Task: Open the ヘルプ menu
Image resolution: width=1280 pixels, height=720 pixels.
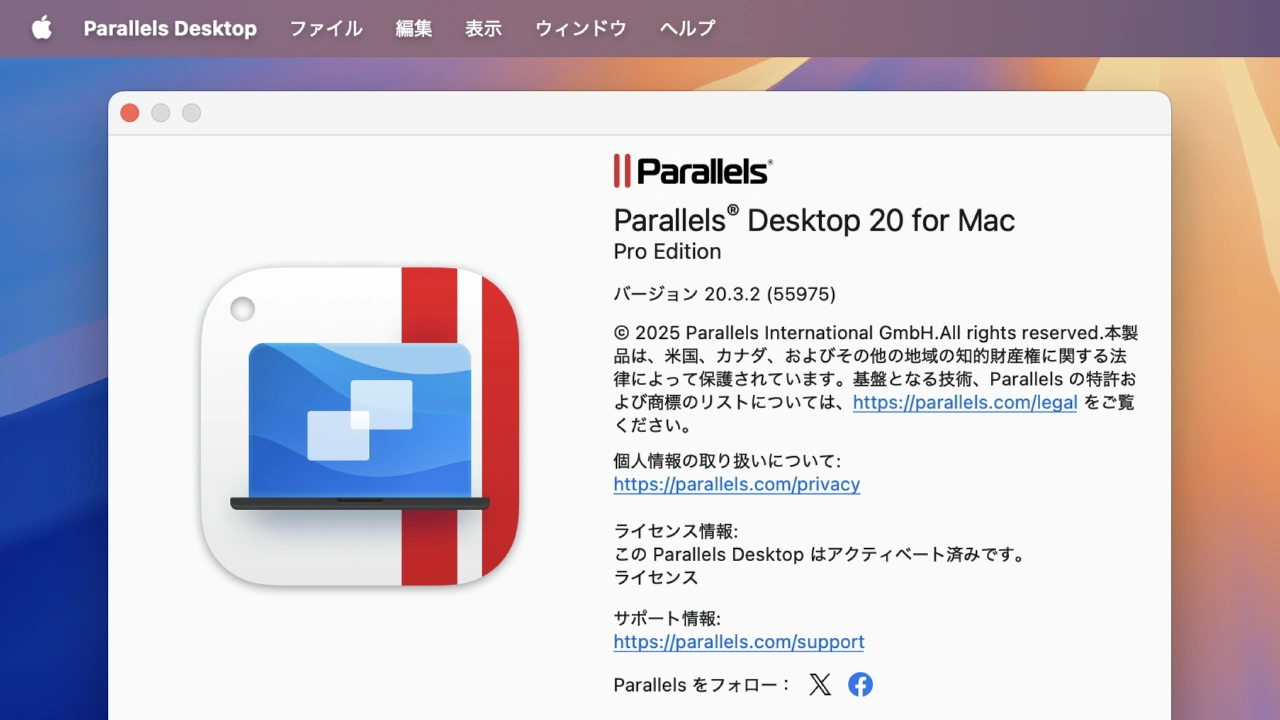Action: click(x=688, y=28)
